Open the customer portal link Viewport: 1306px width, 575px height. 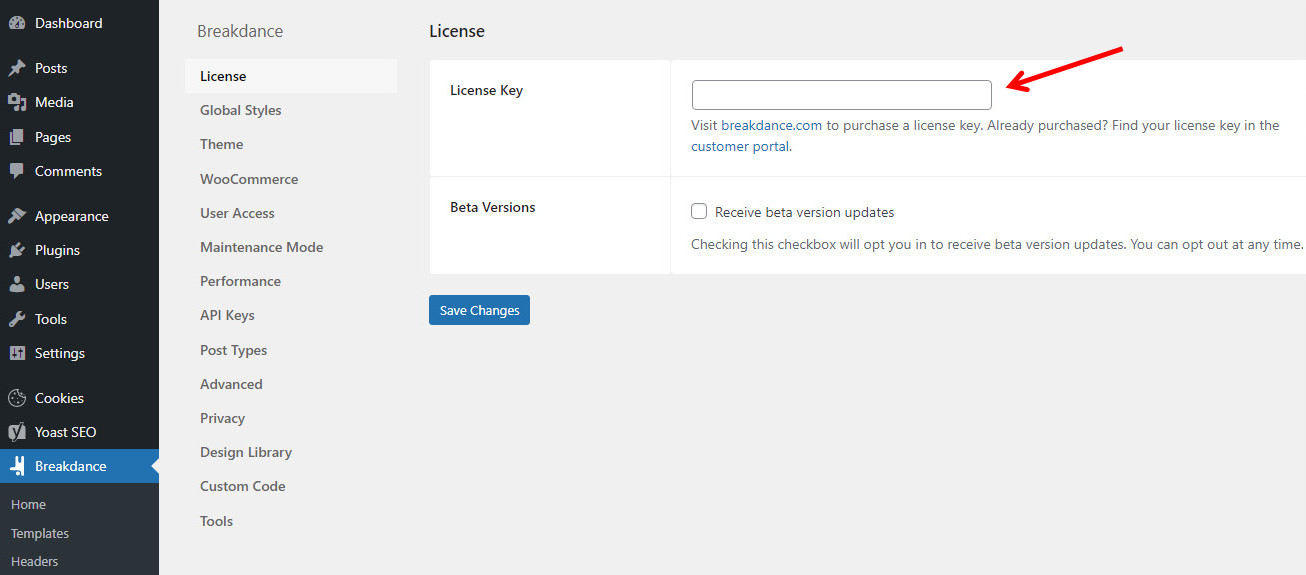point(740,146)
